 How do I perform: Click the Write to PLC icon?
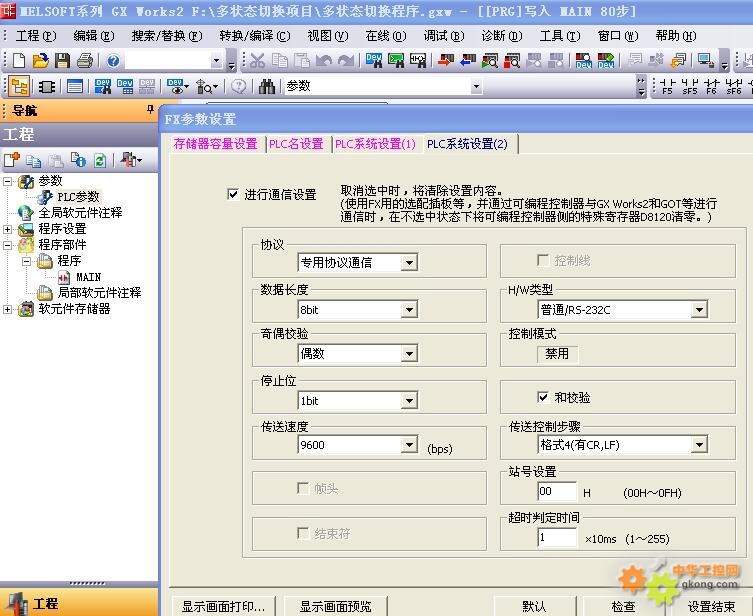[446, 60]
